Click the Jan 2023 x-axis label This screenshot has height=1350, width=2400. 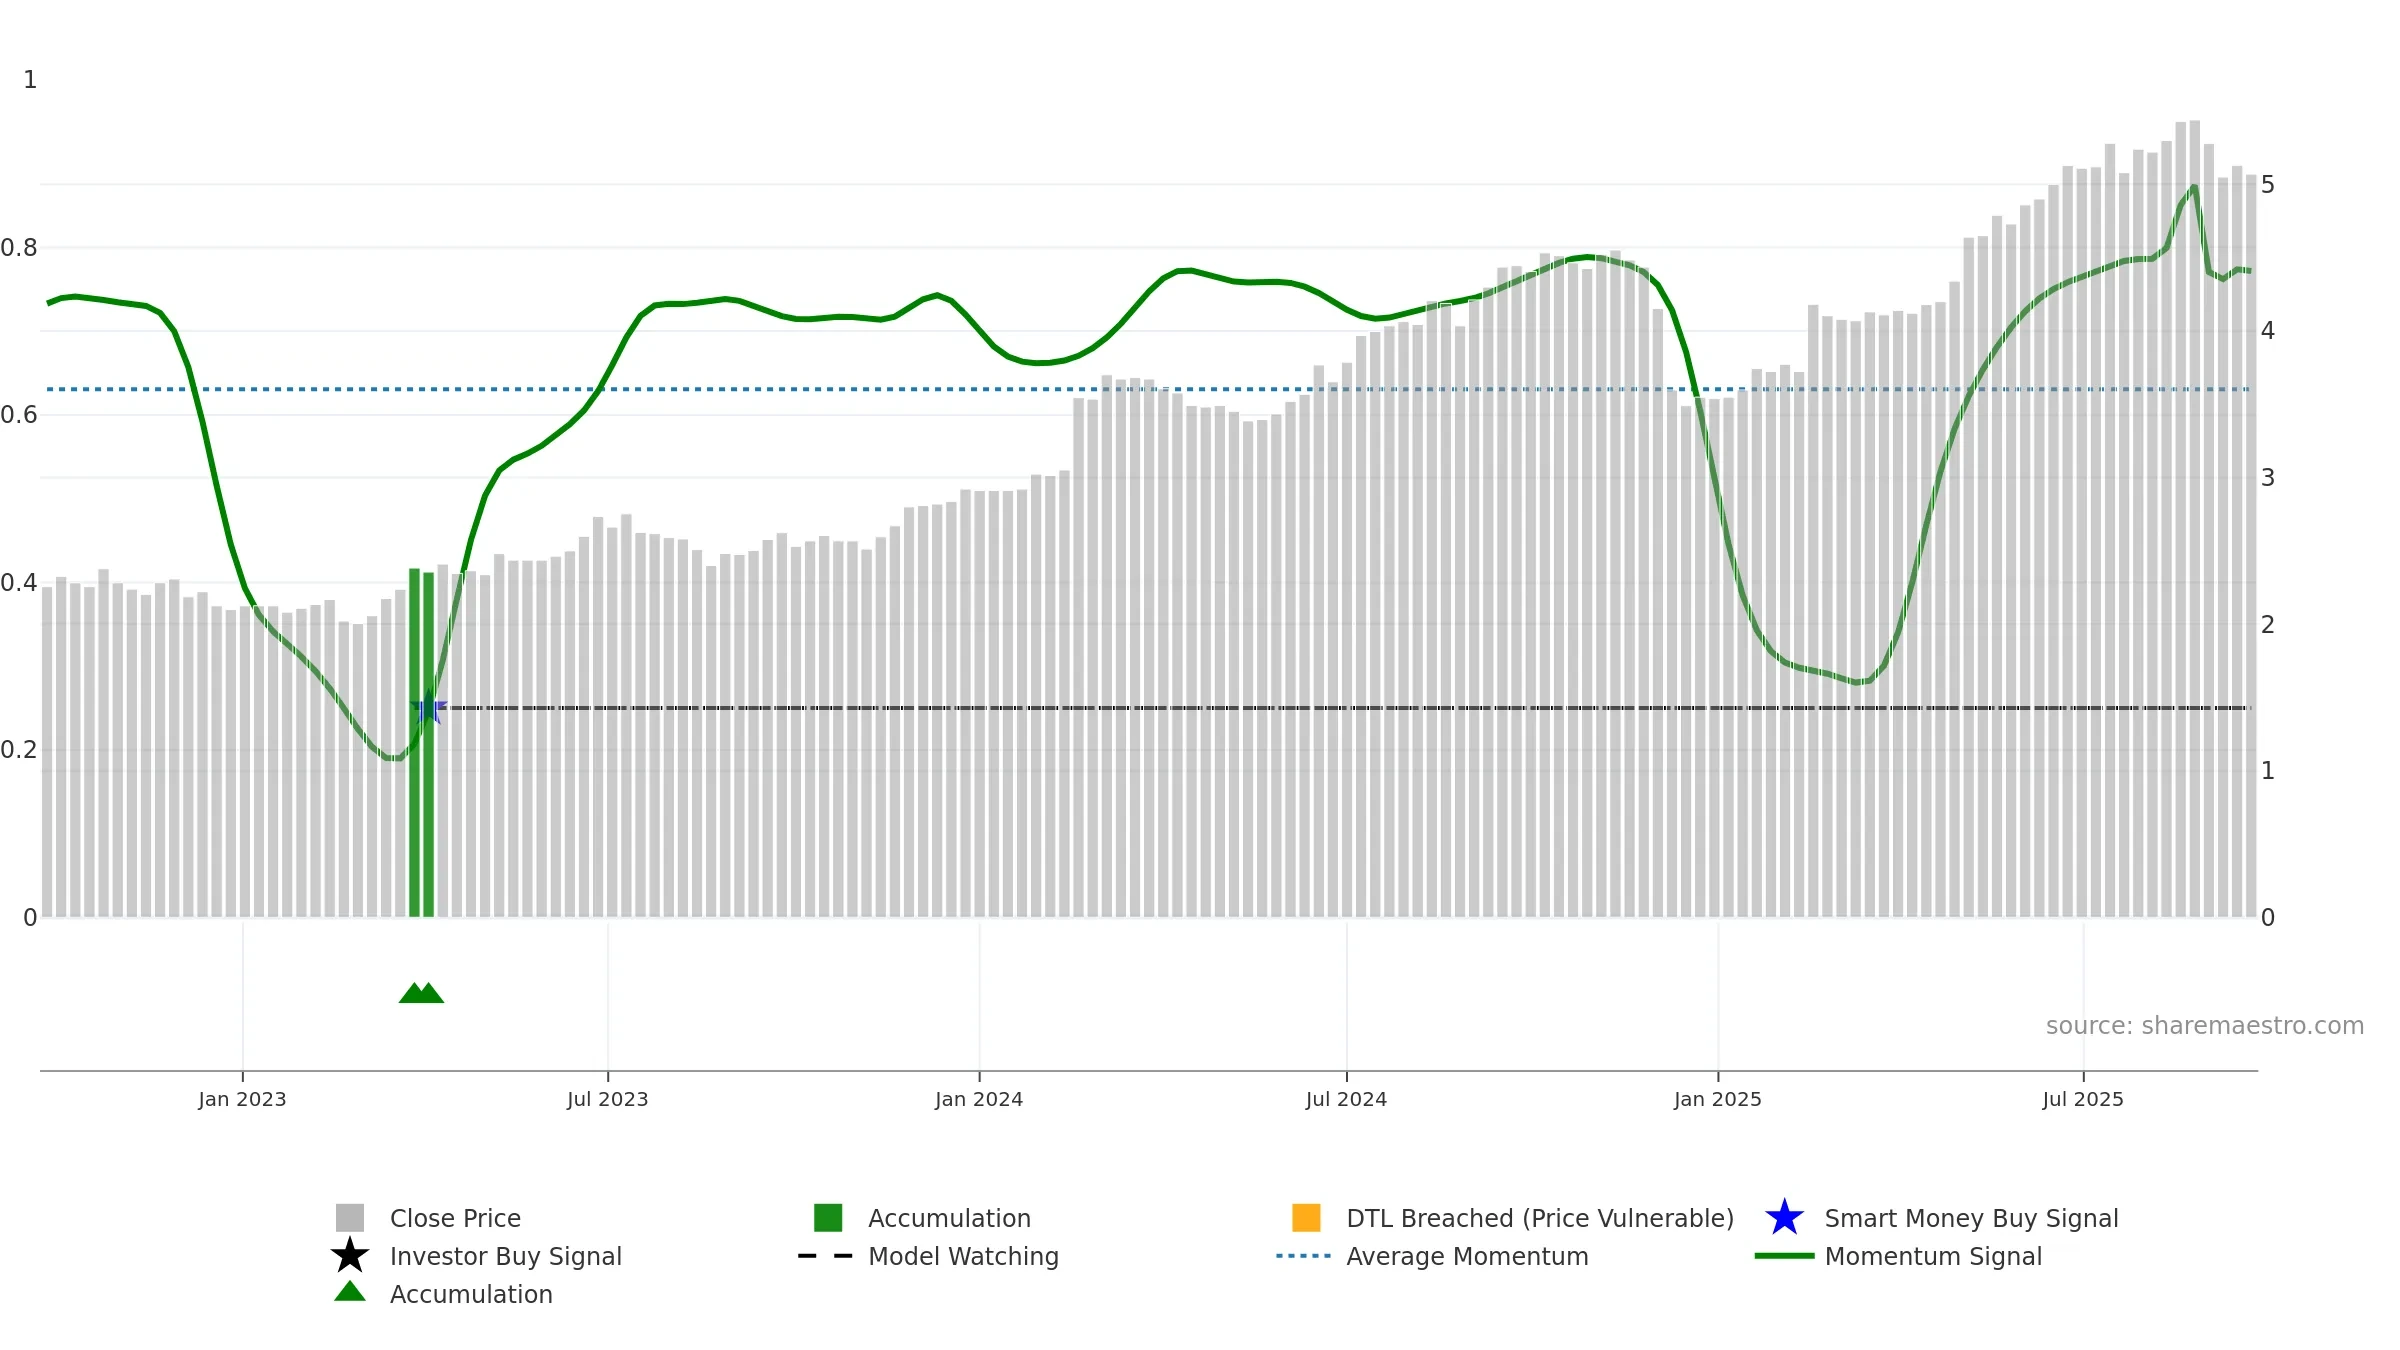(242, 1100)
